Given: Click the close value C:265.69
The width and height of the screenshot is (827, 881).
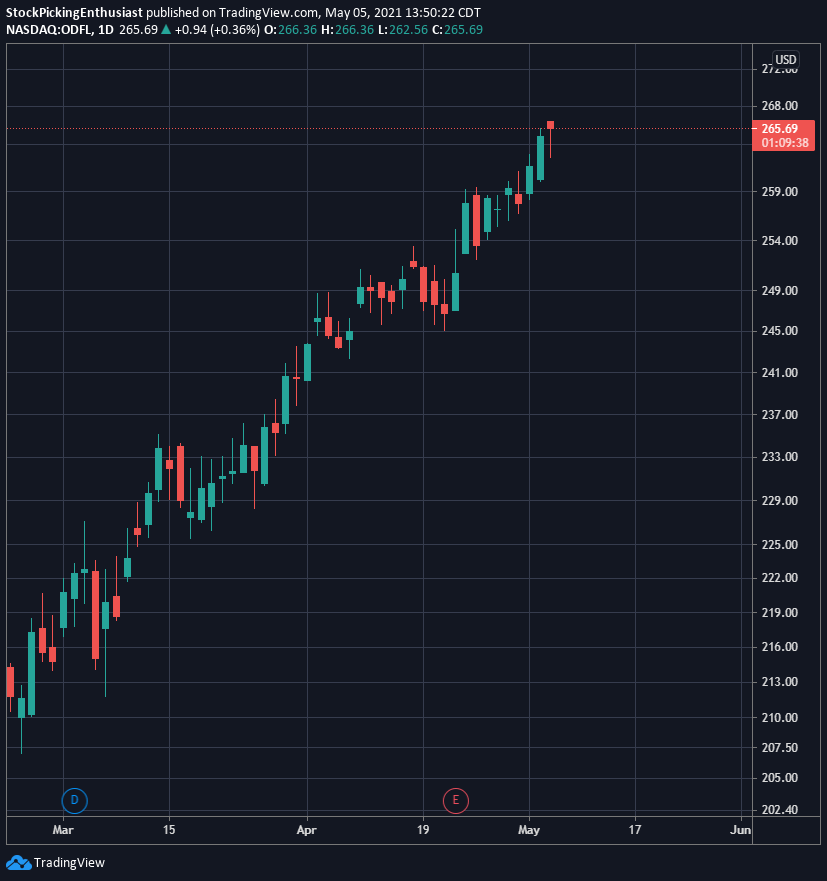Looking at the screenshot, I should 457,30.
